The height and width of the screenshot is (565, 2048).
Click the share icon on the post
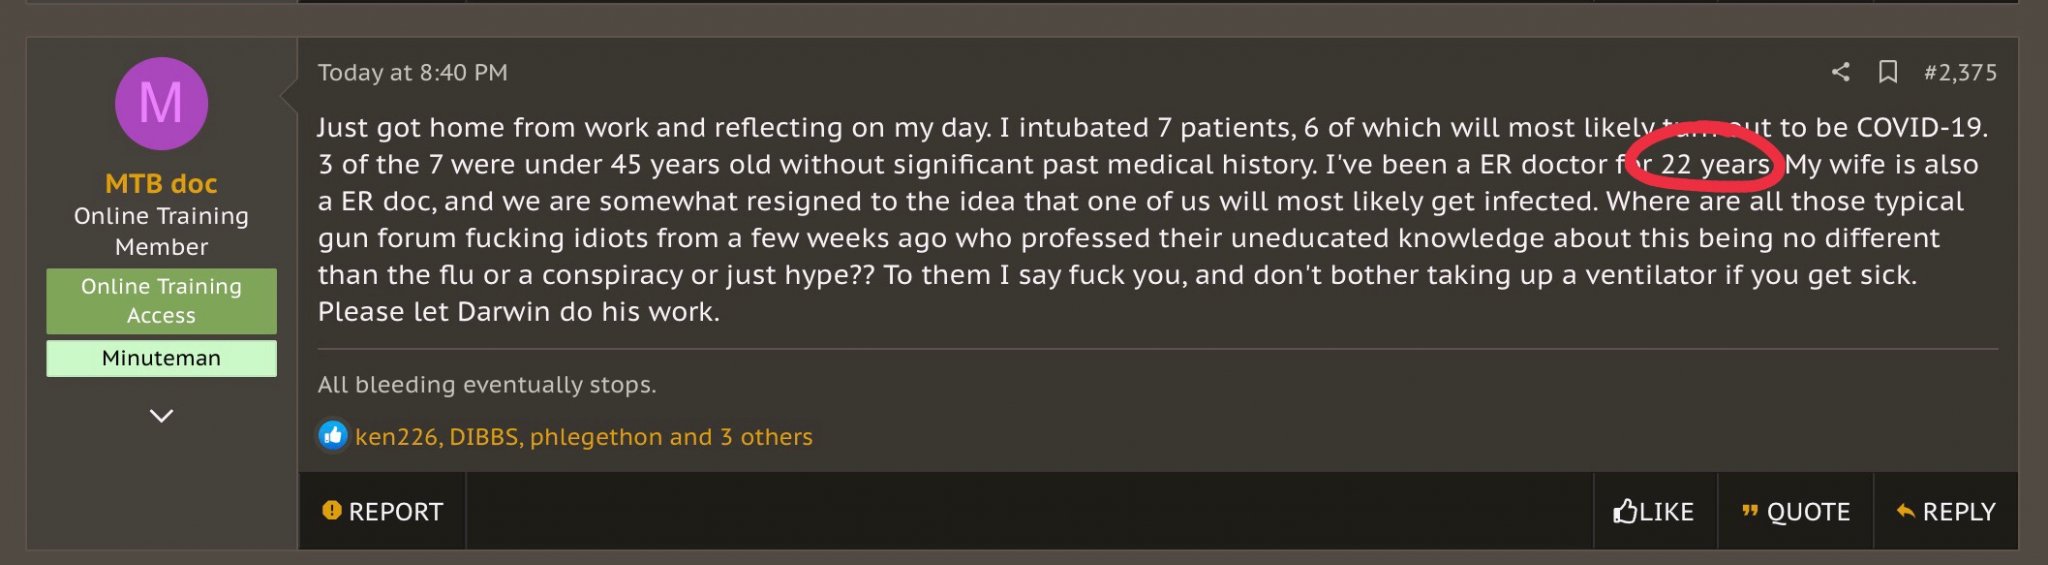pos(1840,72)
